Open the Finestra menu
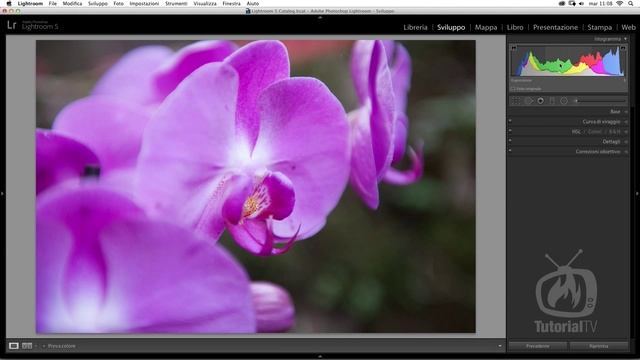Screen dimensions: 640x360 pos(231,3)
